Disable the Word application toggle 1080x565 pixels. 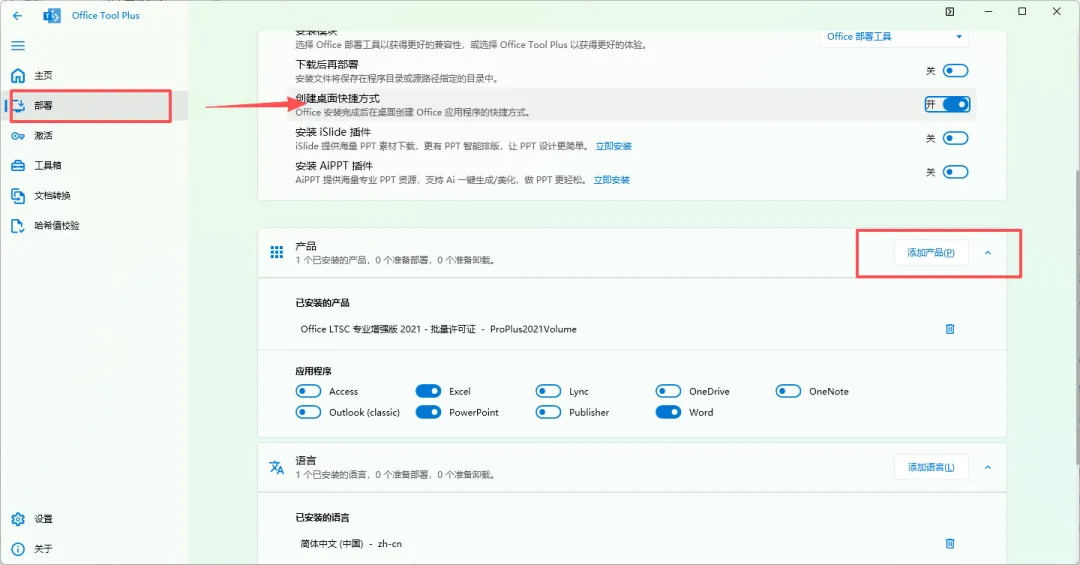pyautogui.click(x=668, y=412)
